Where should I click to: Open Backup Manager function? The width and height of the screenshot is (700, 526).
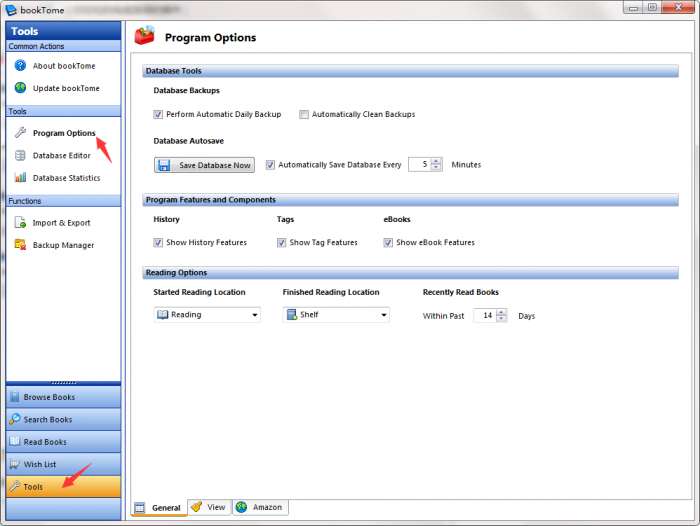click(x=63, y=245)
